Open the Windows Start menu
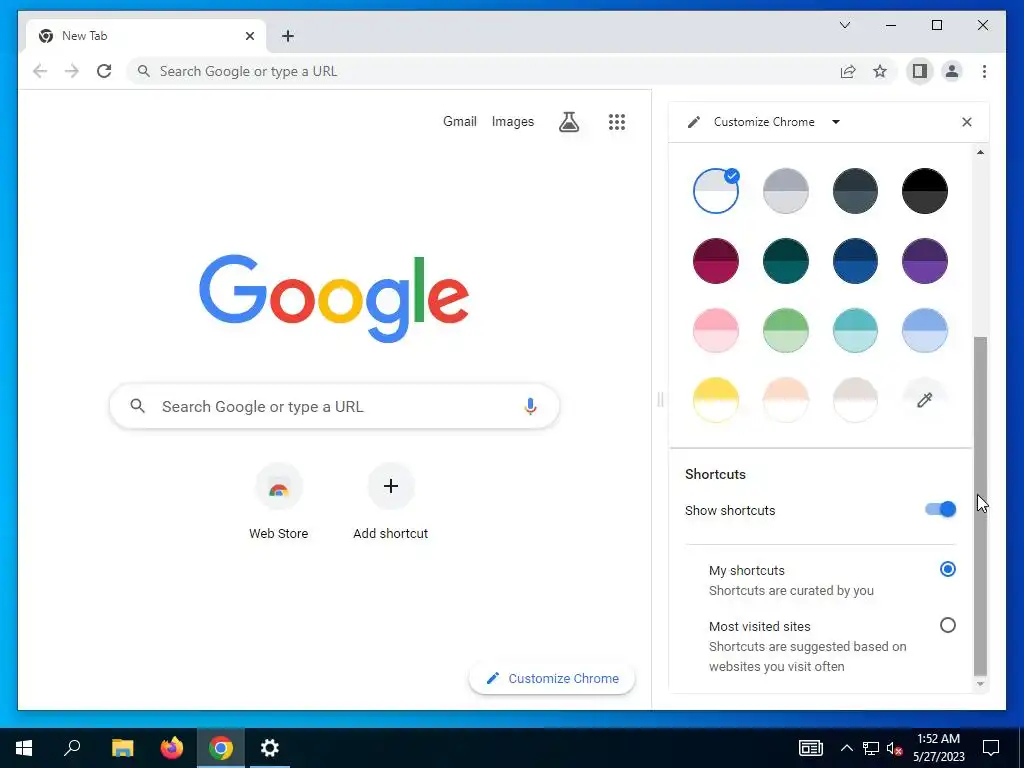Image resolution: width=1024 pixels, height=768 pixels. click(24, 748)
